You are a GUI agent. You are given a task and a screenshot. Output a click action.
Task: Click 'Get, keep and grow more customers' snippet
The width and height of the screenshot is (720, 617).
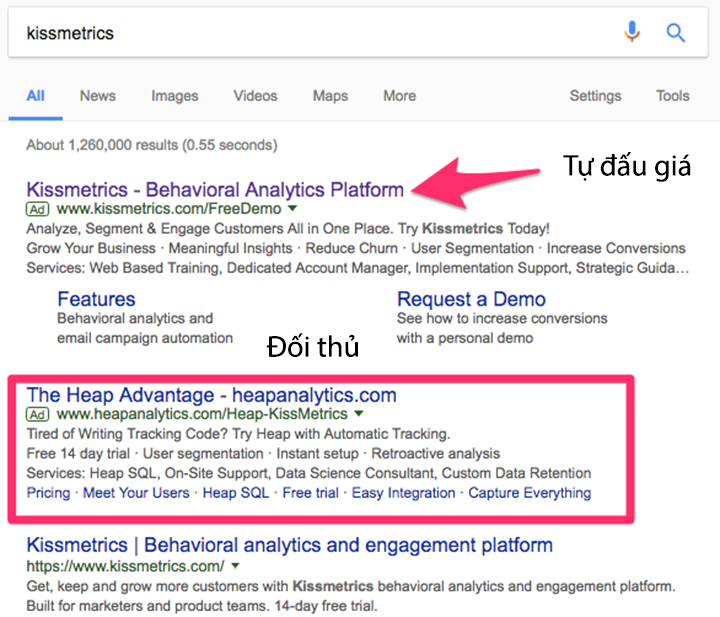[x=351, y=596]
